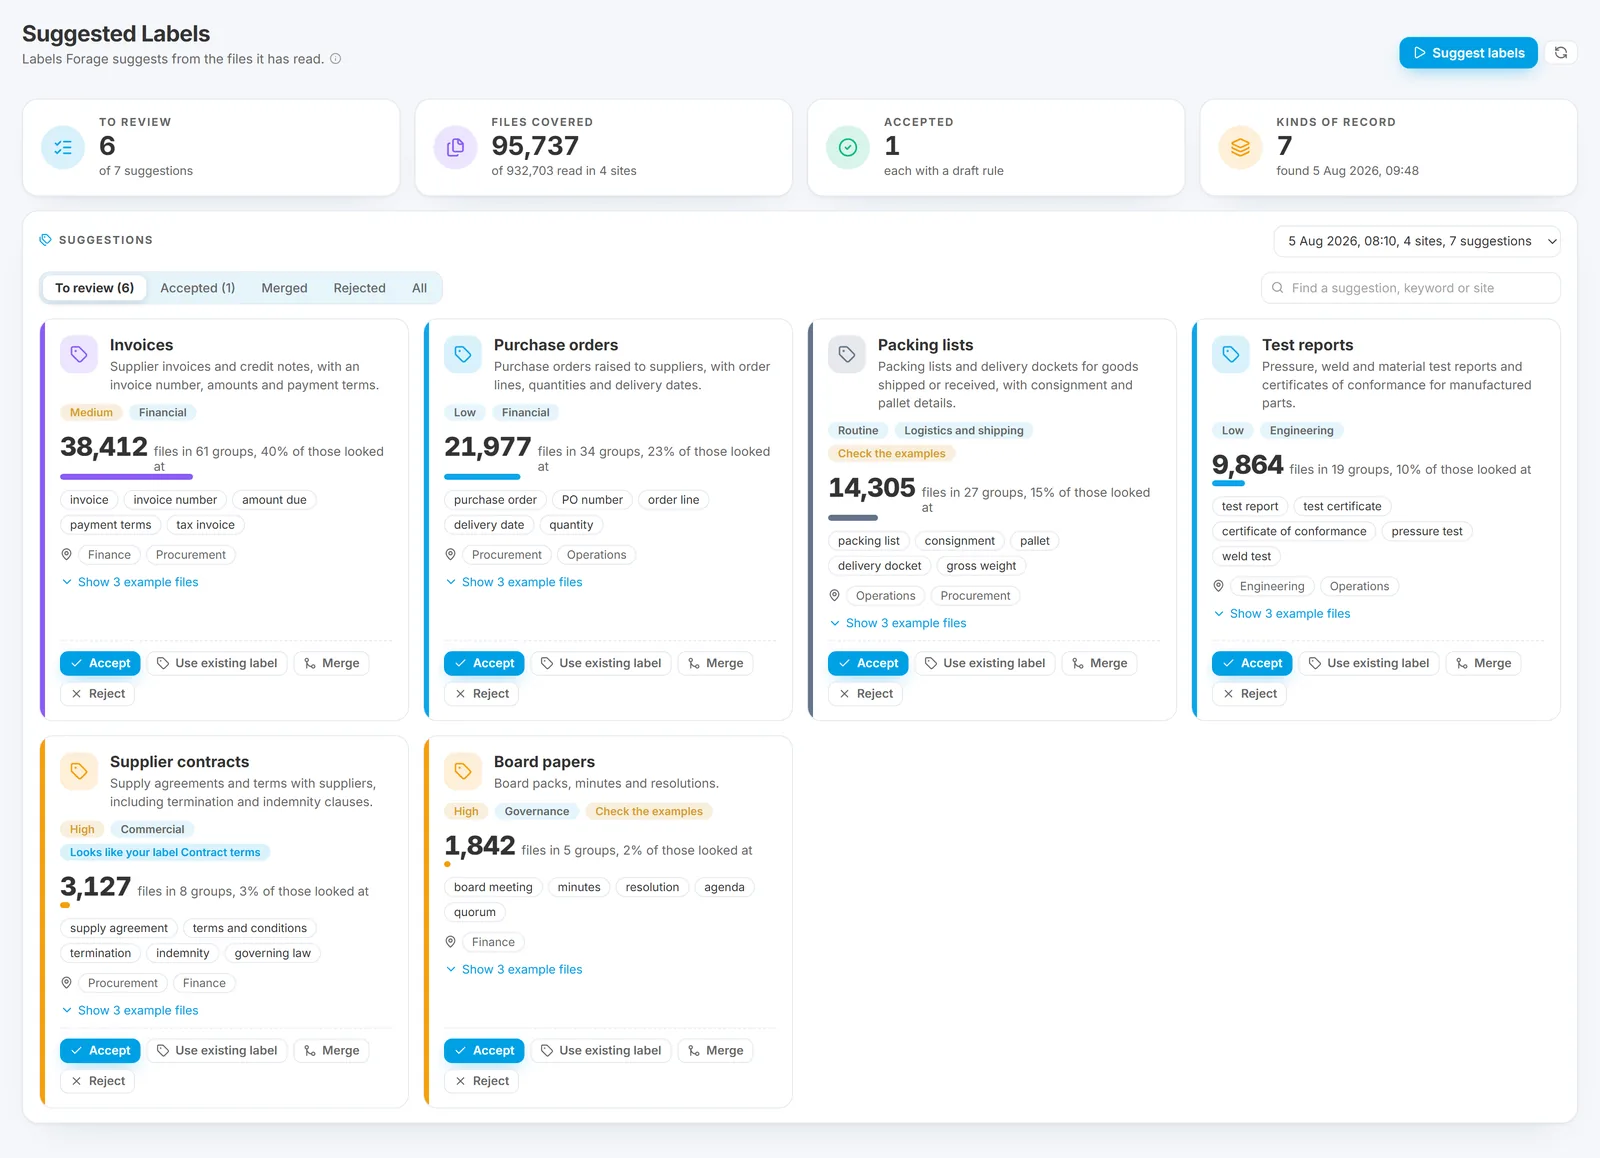
Task: Click the Find a suggestion search field
Action: (x=1411, y=288)
